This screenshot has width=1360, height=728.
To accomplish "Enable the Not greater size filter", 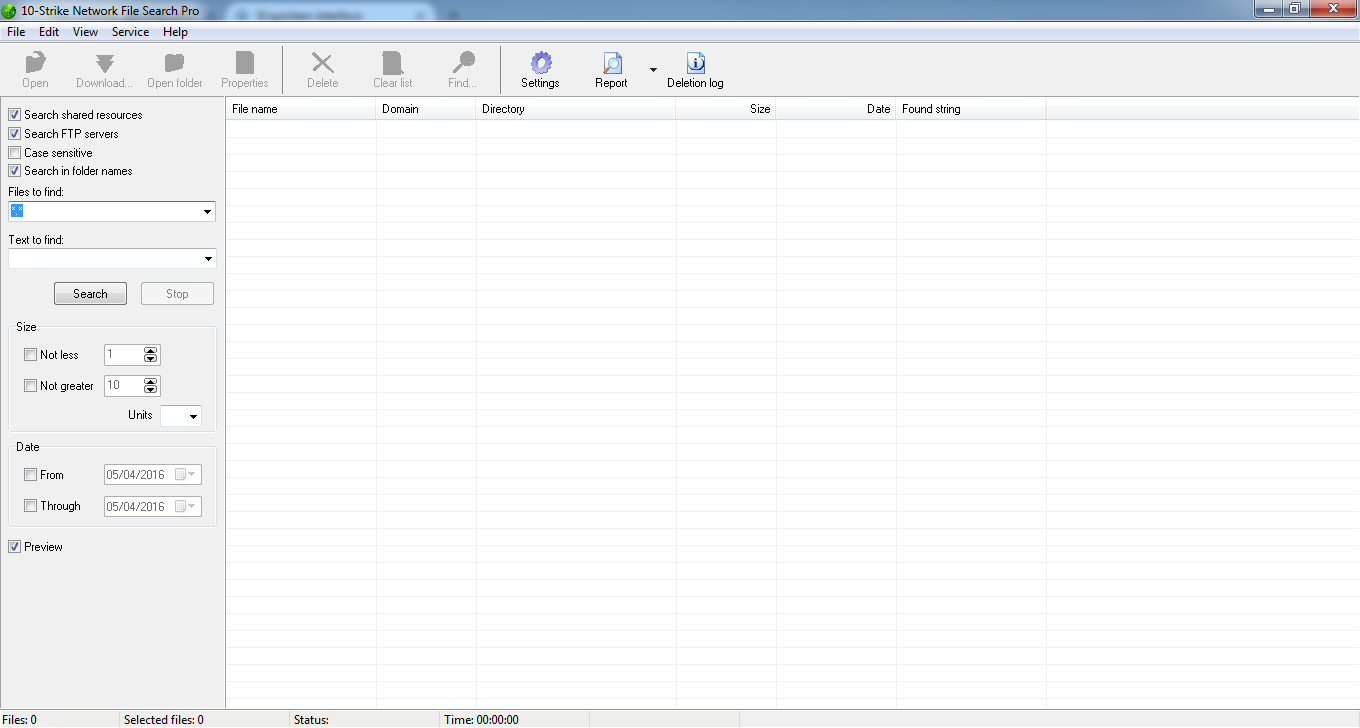I will (31, 386).
